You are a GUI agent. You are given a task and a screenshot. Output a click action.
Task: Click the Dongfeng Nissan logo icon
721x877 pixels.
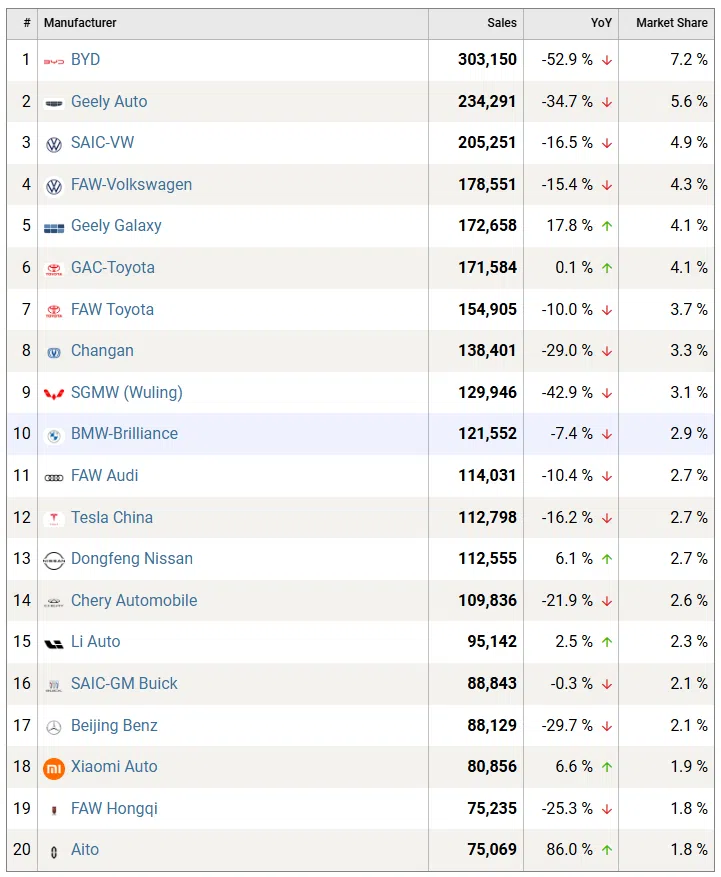pyautogui.click(x=54, y=560)
